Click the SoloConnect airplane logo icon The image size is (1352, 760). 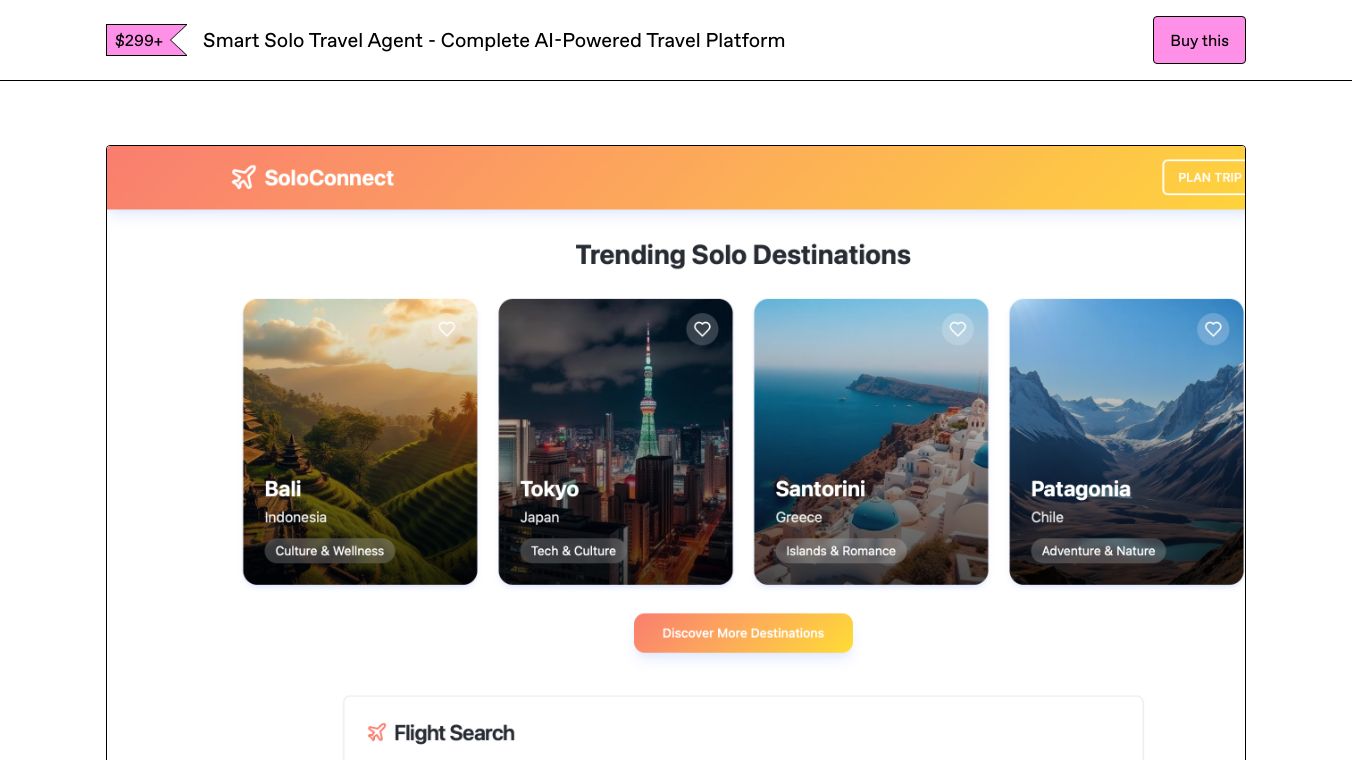(243, 178)
